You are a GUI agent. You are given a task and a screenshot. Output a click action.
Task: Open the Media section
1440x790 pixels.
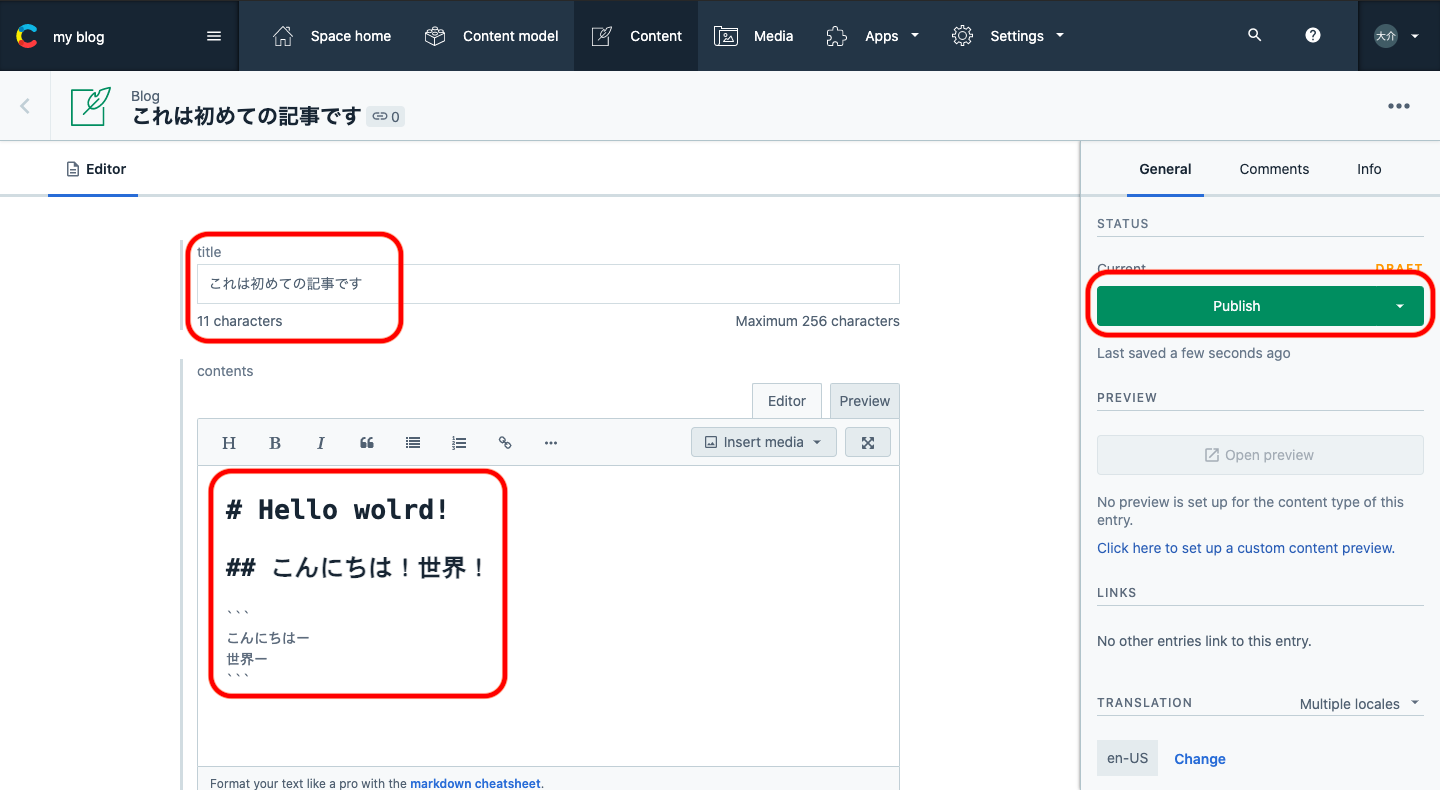pyautogui.click(x=754, y=36)
